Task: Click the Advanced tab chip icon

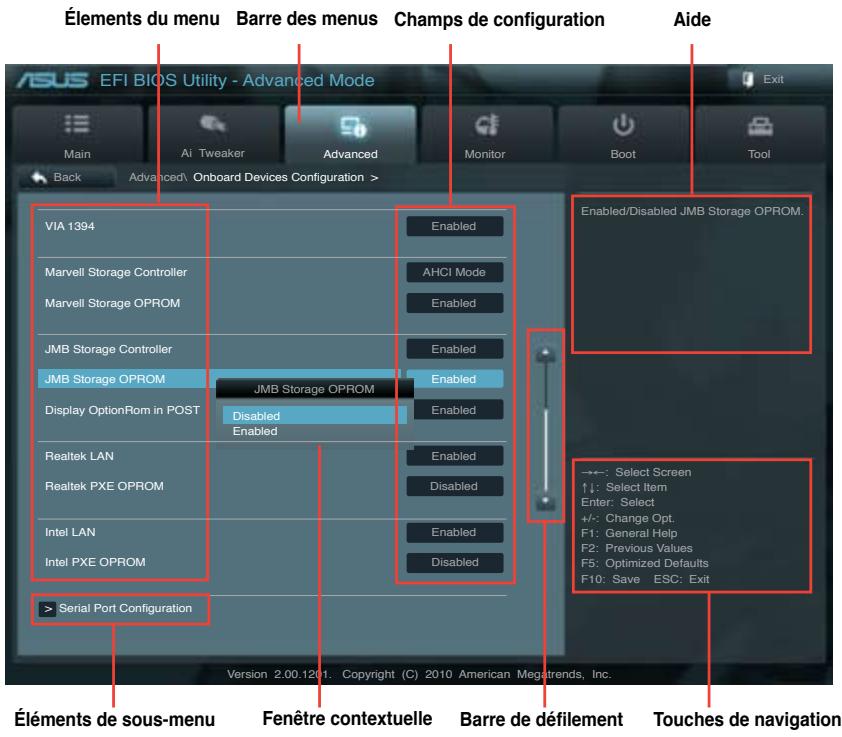Action: coord(353,127)
